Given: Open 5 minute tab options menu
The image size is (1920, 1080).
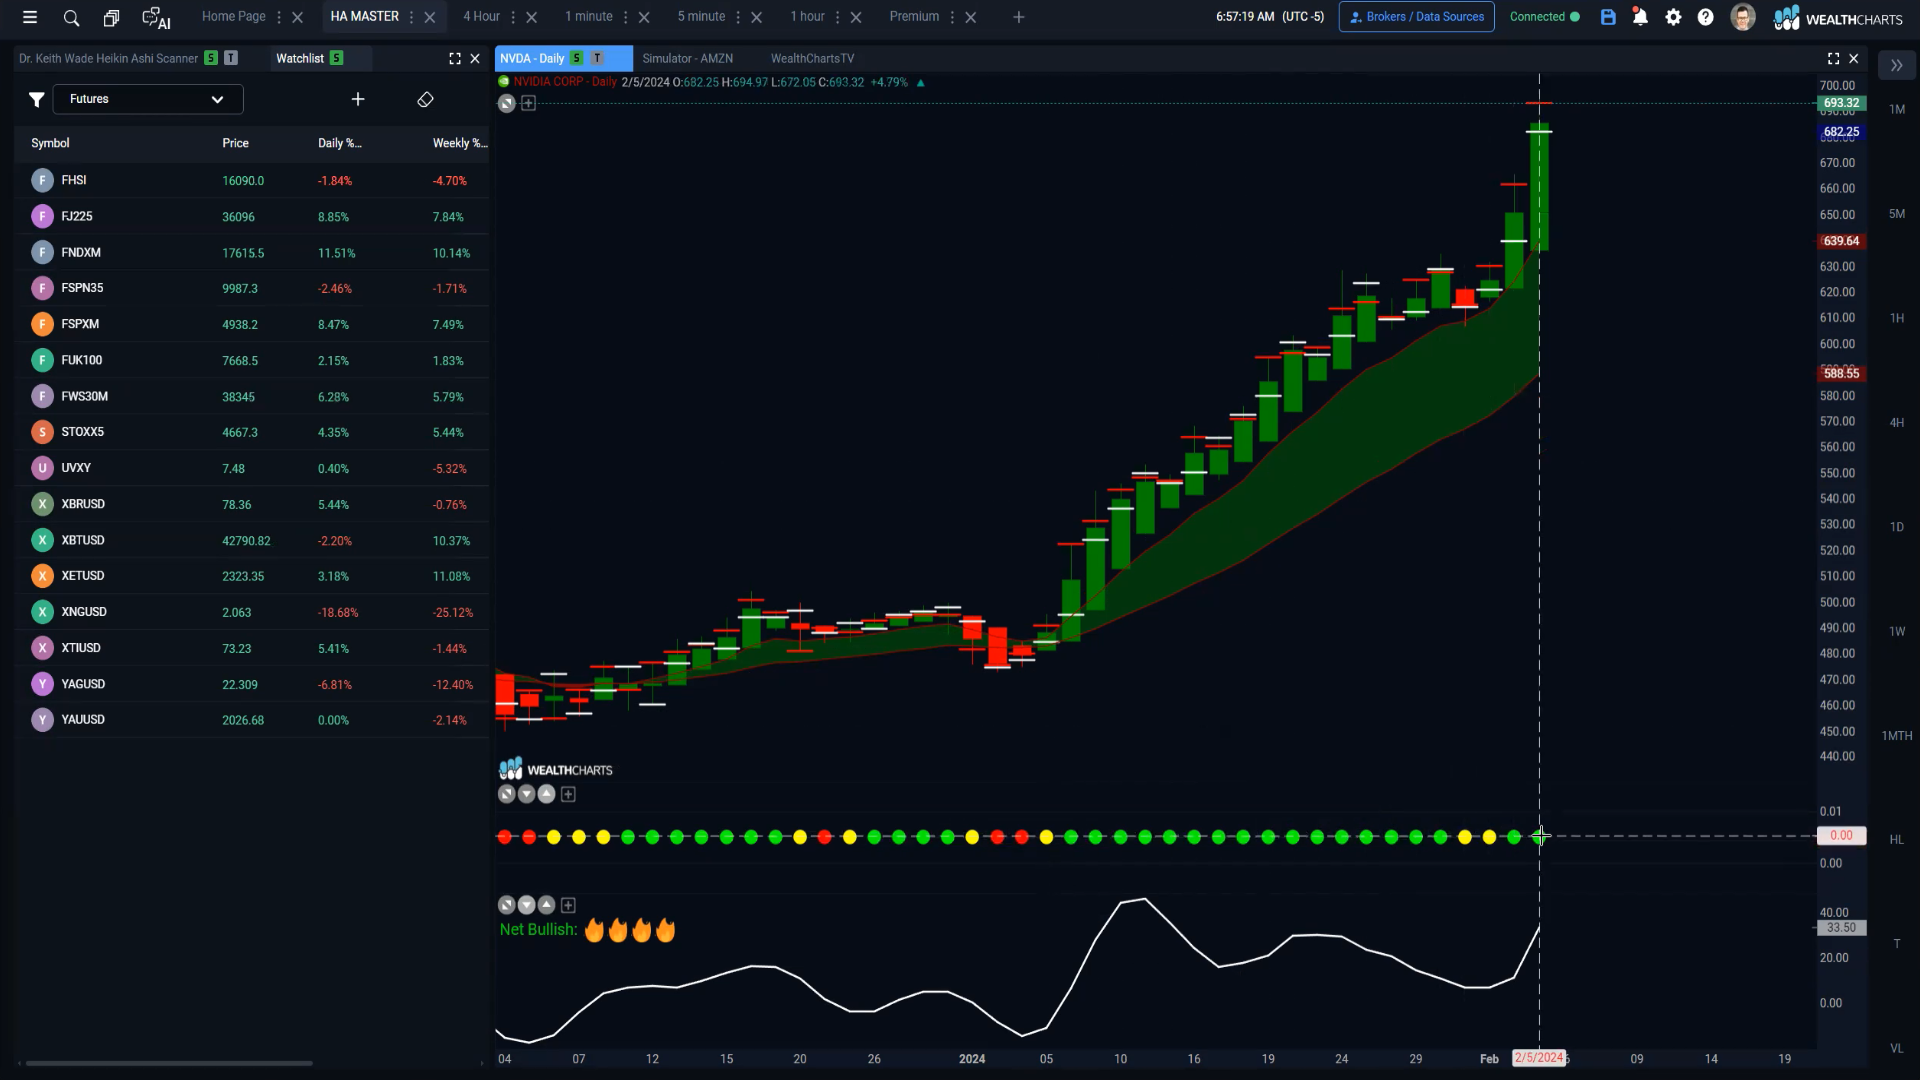Looking at the screenshot, I should coord(738,17).
